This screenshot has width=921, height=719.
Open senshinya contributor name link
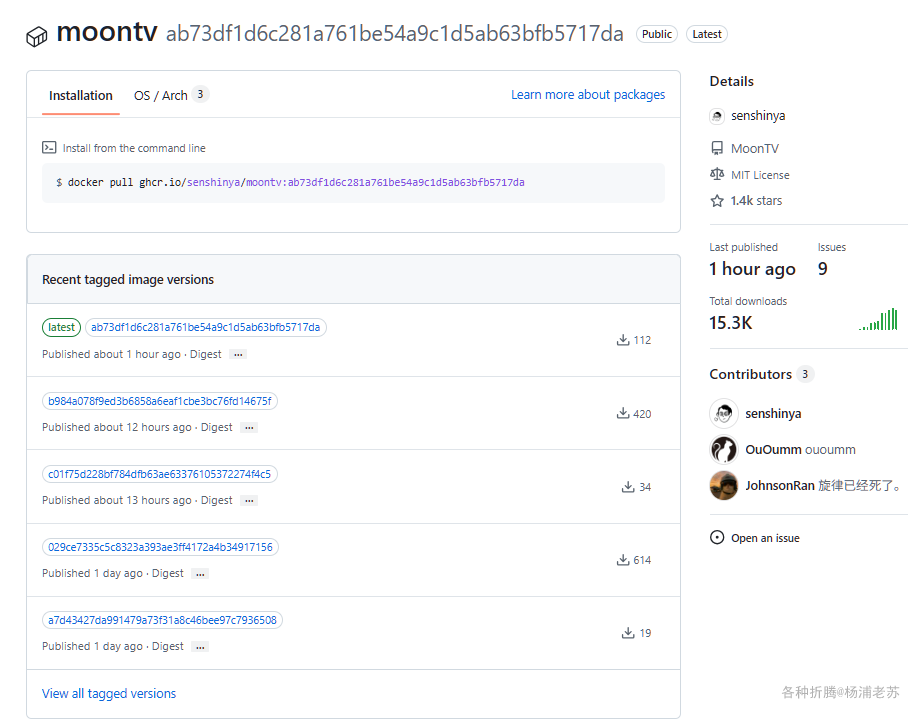coord(773,414)
